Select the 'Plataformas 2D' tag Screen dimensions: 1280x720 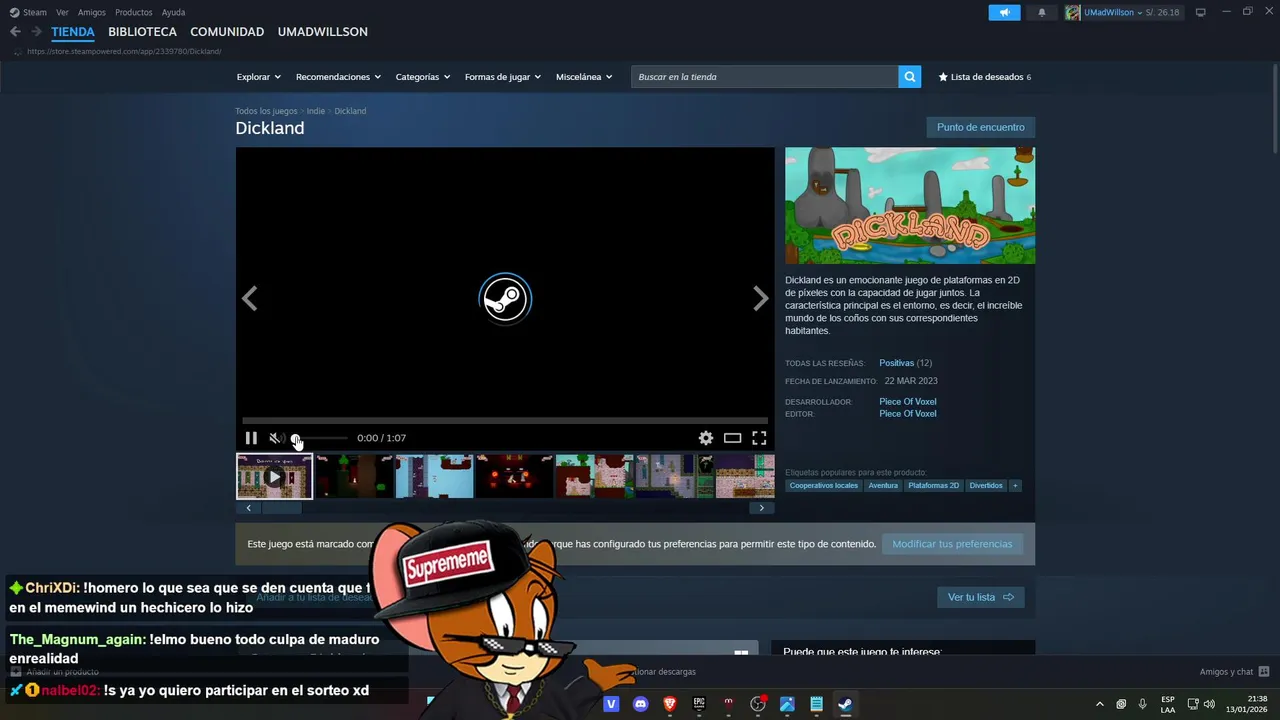pos(934,486)
